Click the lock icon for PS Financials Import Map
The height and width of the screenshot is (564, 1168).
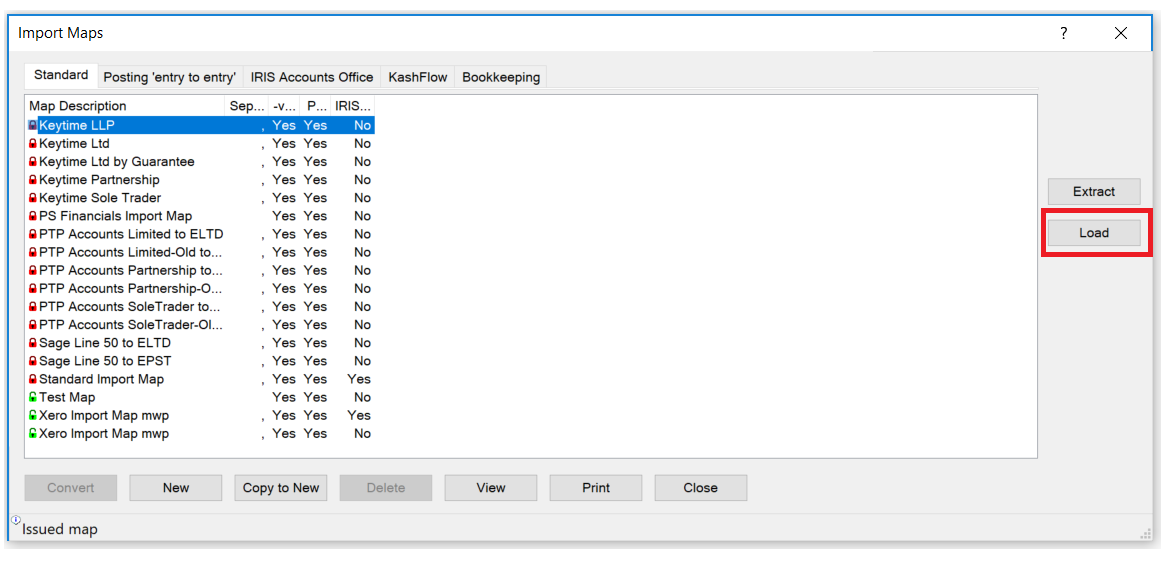coord(33,216)
